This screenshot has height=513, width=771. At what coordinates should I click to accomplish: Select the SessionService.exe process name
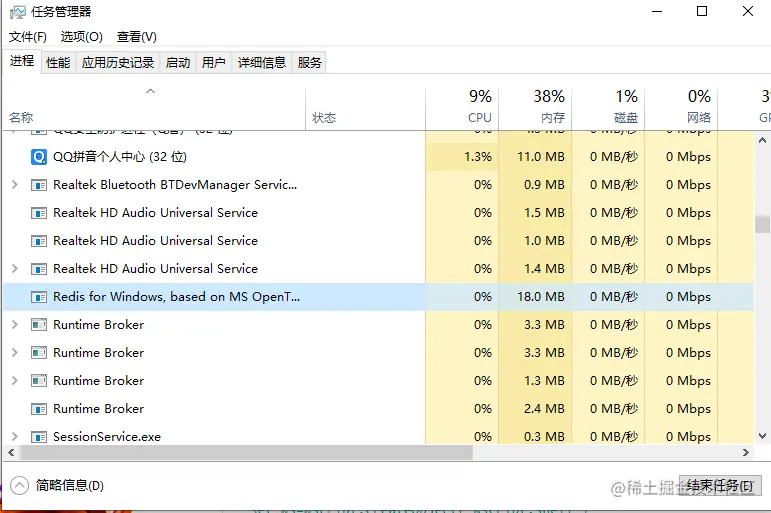[107, 437]
